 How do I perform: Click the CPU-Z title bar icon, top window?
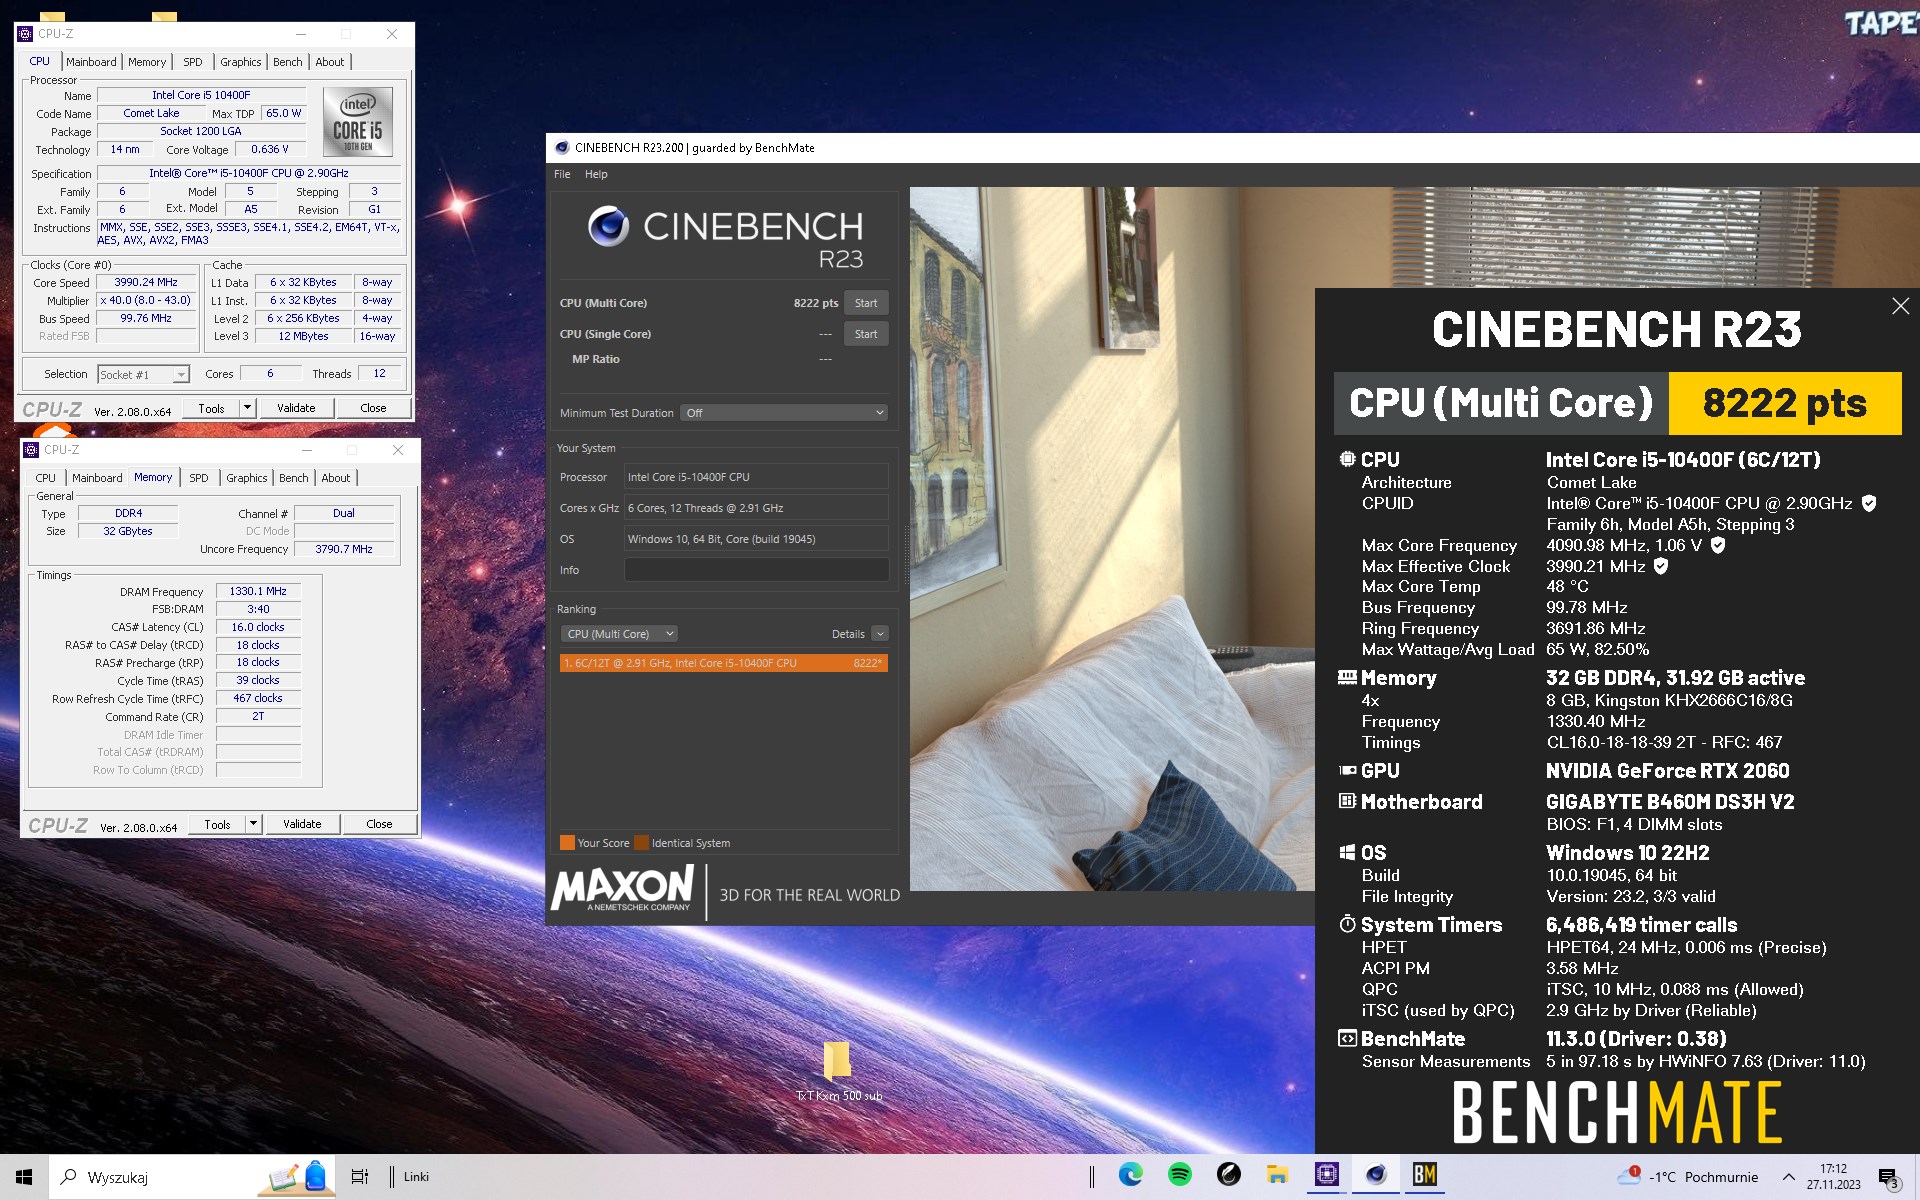[x=26, y=34]
